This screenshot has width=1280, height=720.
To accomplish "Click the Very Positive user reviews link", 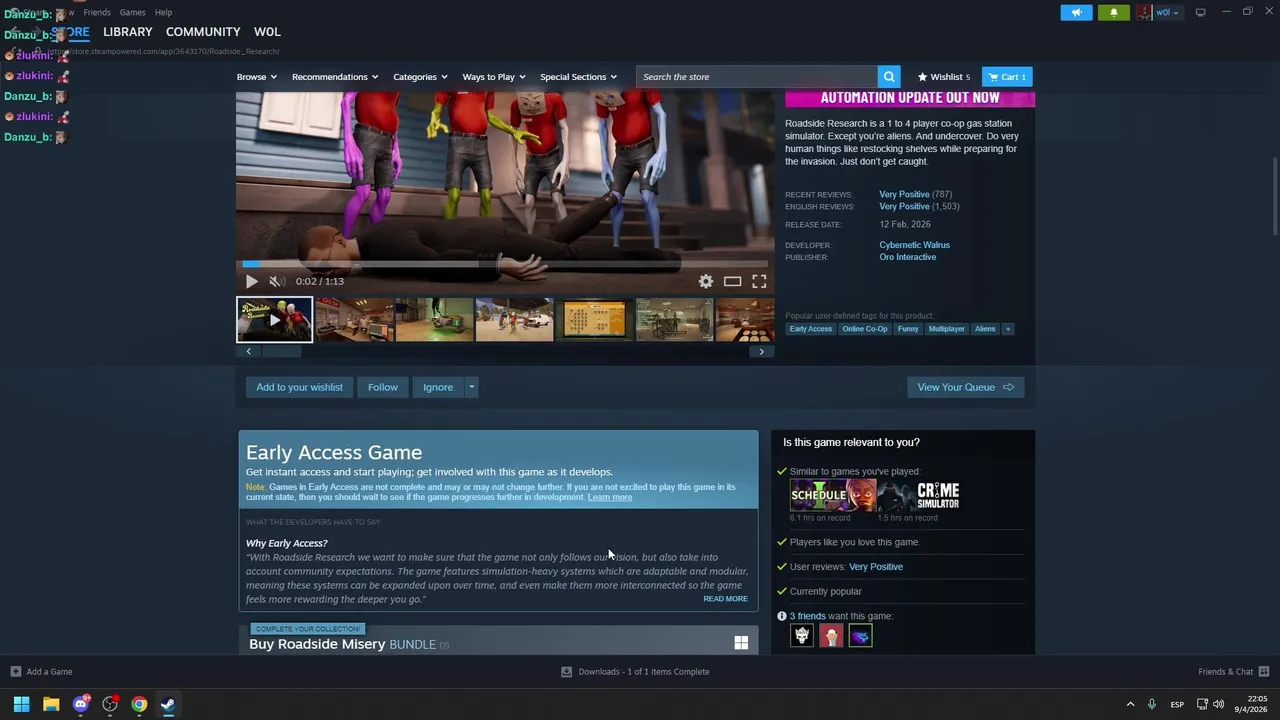I will tap(875, 567).
